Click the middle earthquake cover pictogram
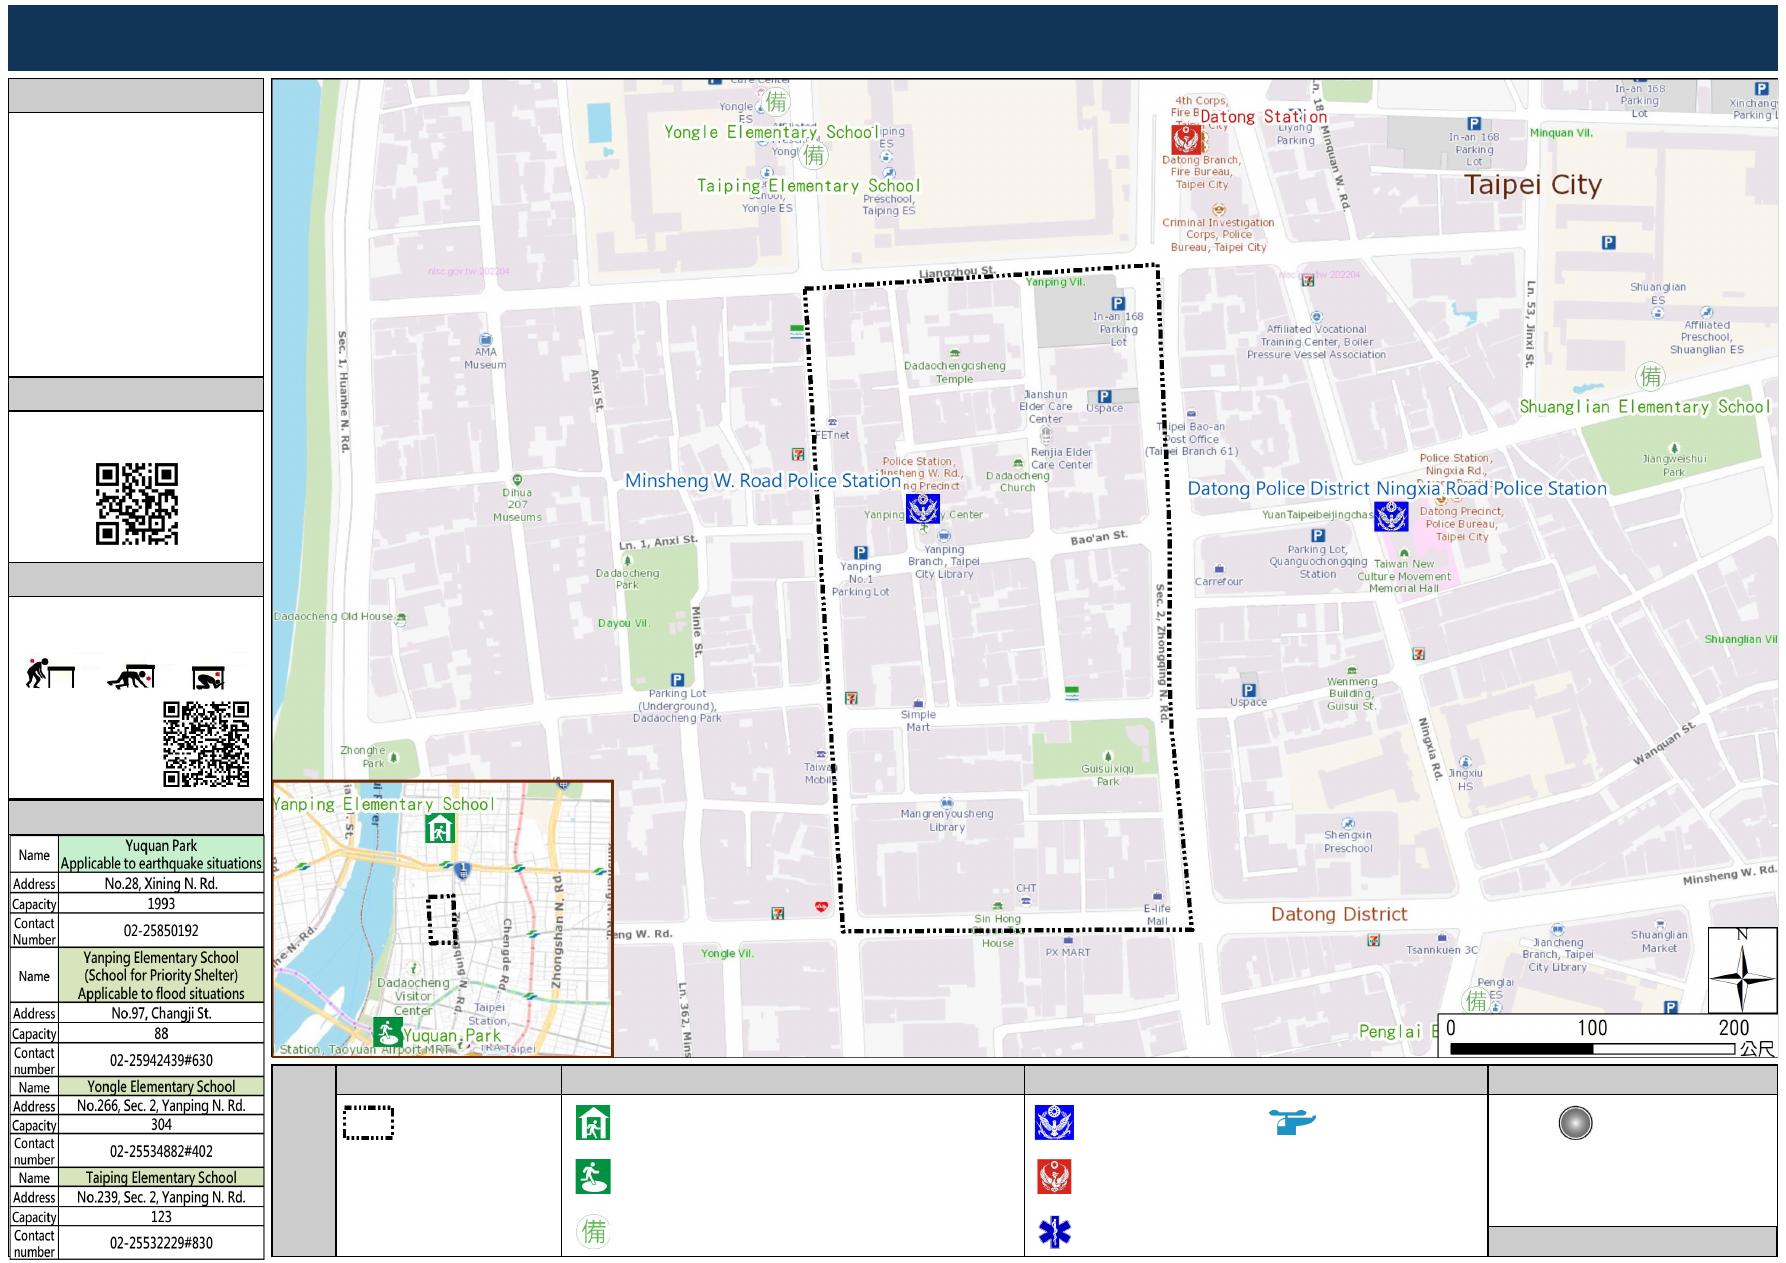This screenshot has width=1786, height=1263. click(131, 676)
